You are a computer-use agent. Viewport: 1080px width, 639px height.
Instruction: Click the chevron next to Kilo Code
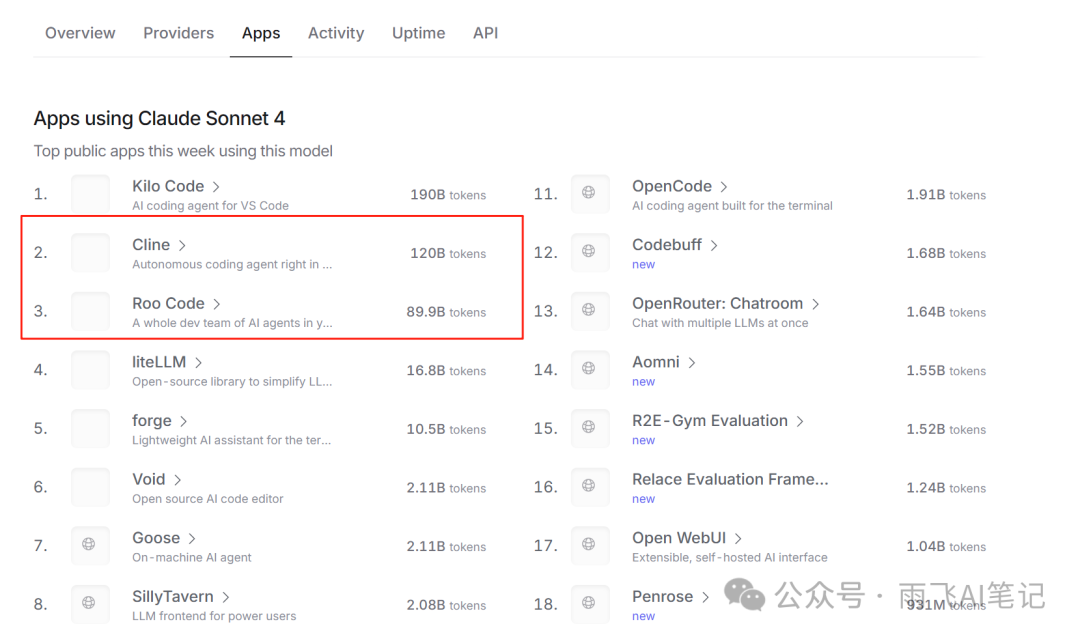216,187
